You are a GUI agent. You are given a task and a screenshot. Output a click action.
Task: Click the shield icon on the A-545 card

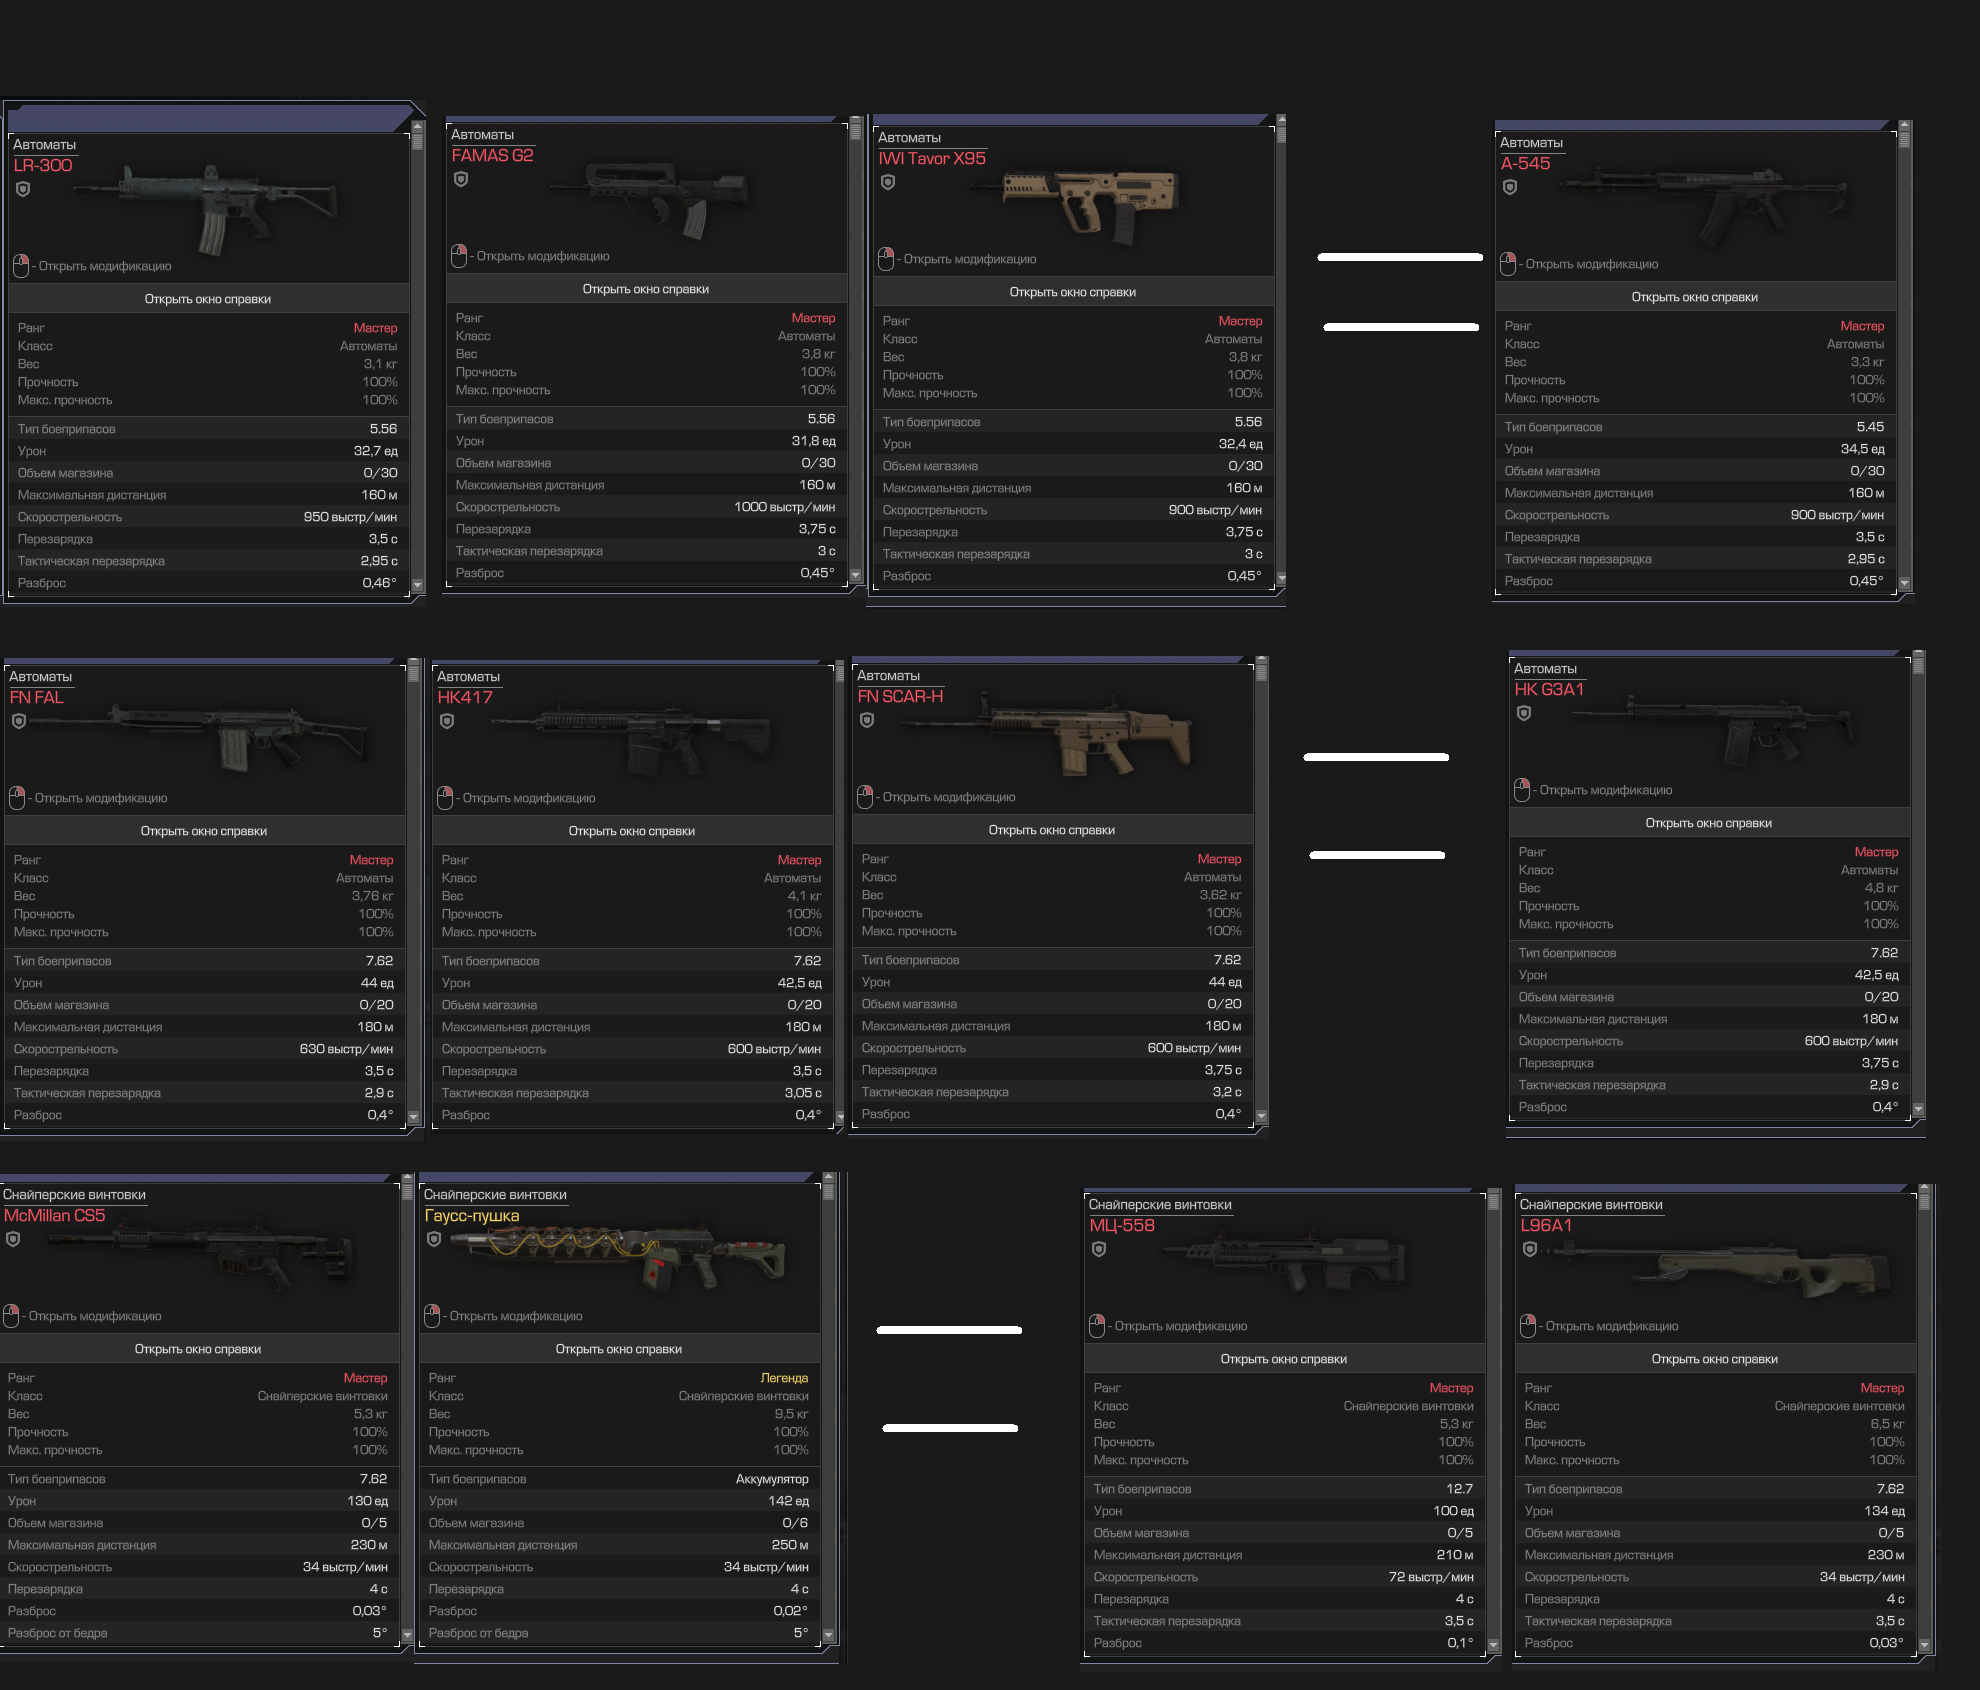point(1510,187)
